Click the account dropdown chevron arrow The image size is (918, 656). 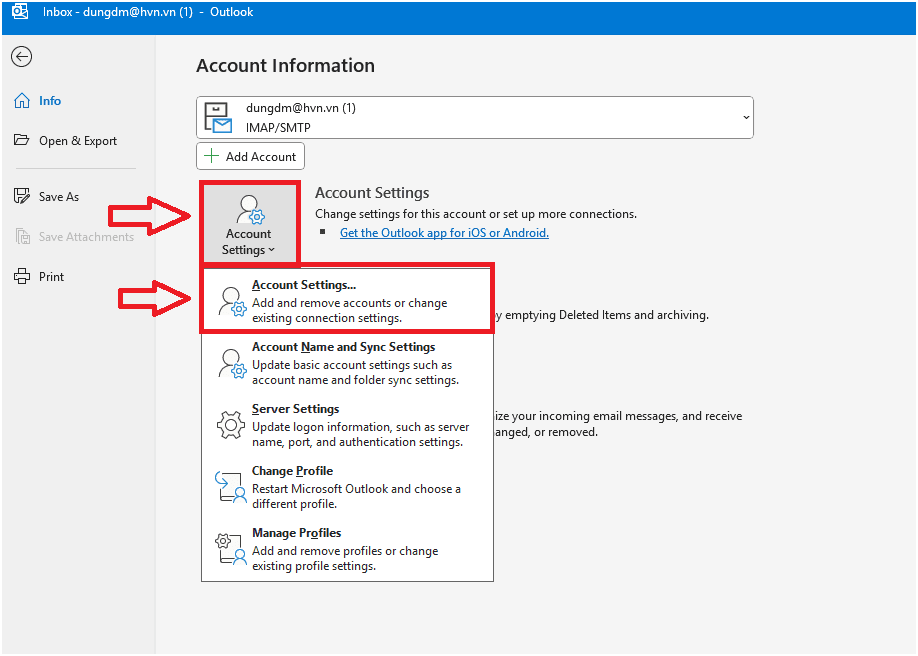click(x=746, y=118)
